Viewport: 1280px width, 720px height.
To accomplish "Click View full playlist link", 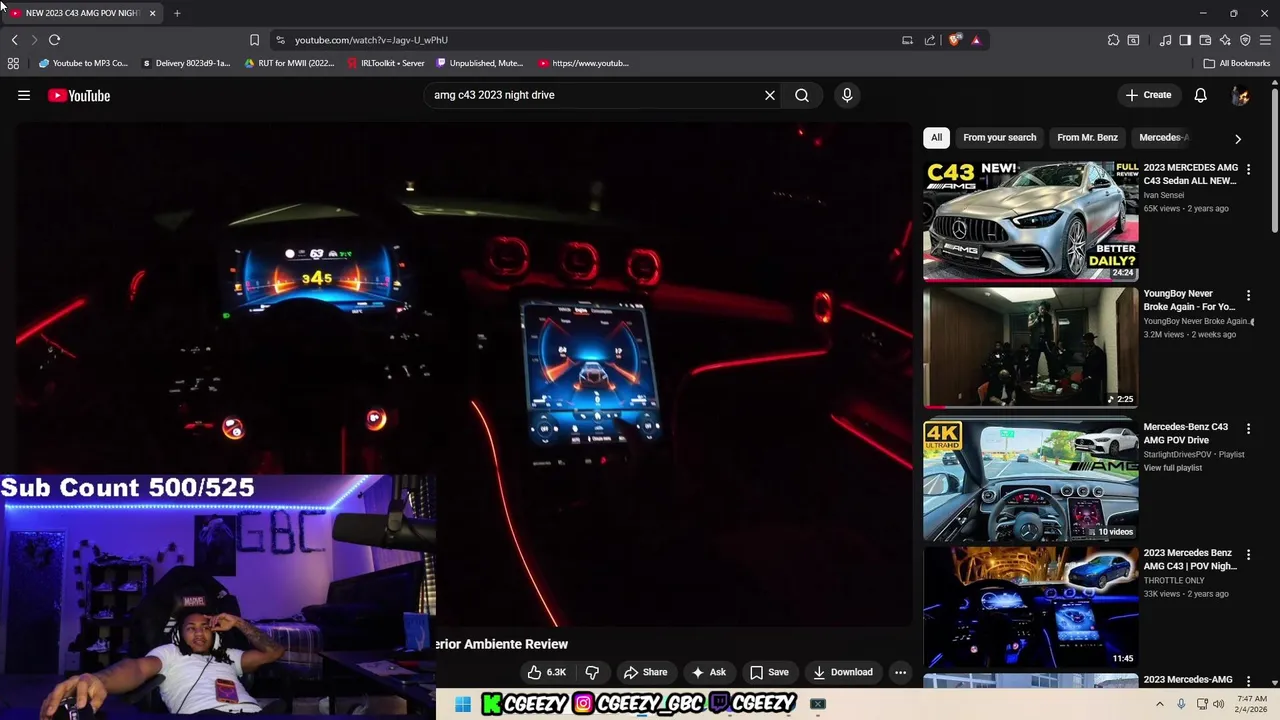I will click(x=1173, y=468).
